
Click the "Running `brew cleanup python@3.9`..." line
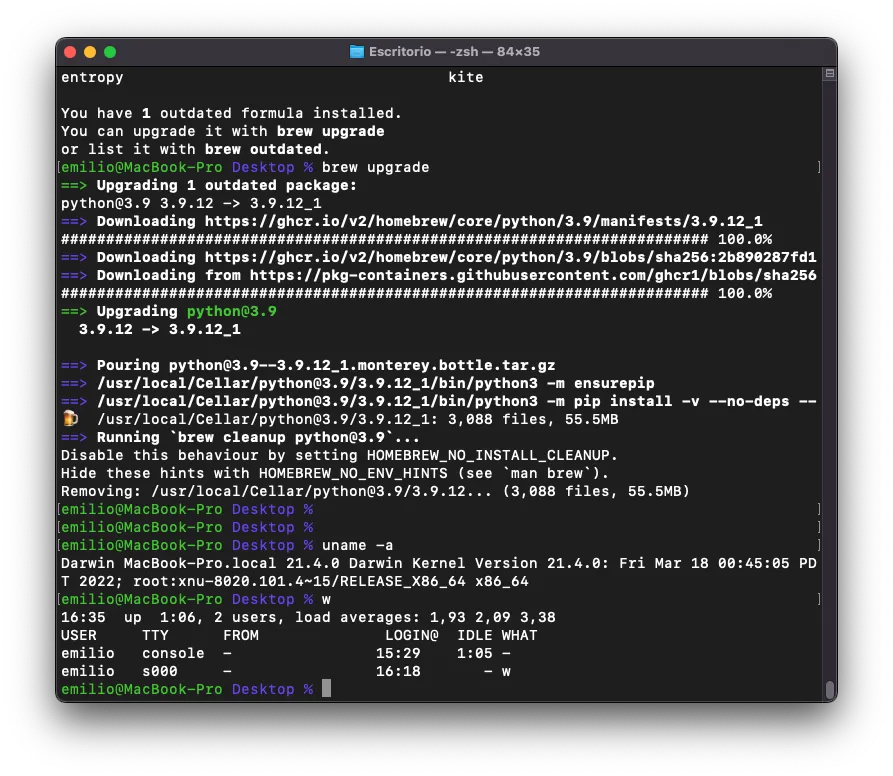click(259, 437)
